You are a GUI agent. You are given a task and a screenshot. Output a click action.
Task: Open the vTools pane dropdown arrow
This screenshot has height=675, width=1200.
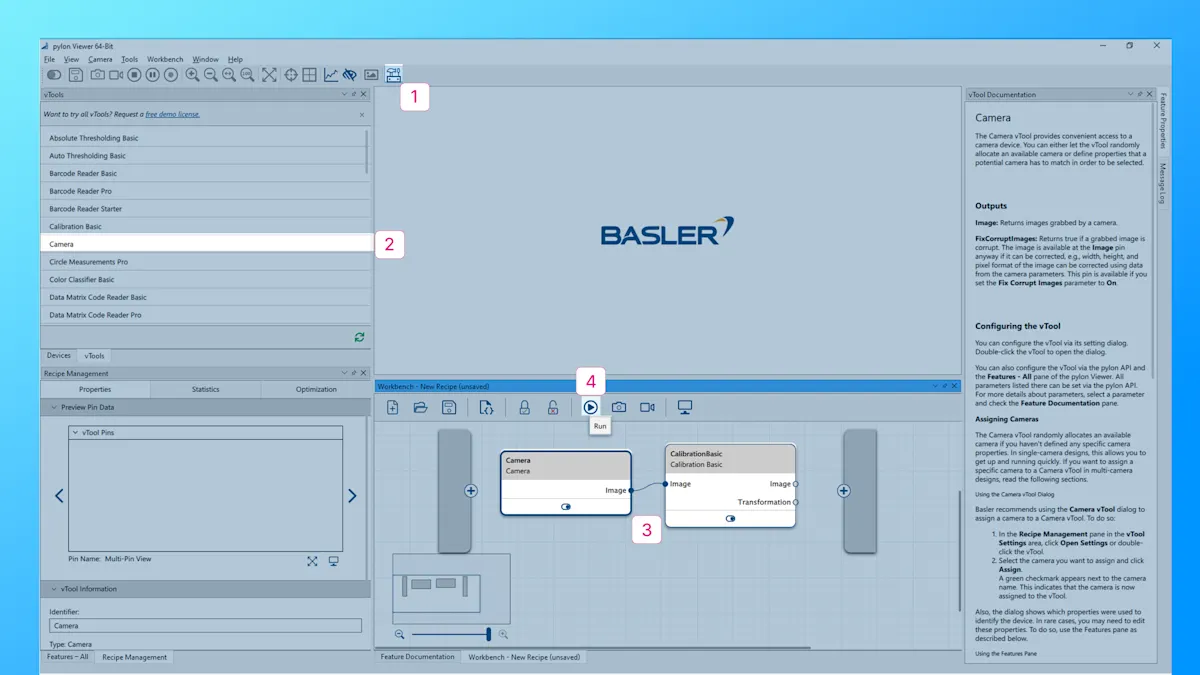(x=345, y=94)
